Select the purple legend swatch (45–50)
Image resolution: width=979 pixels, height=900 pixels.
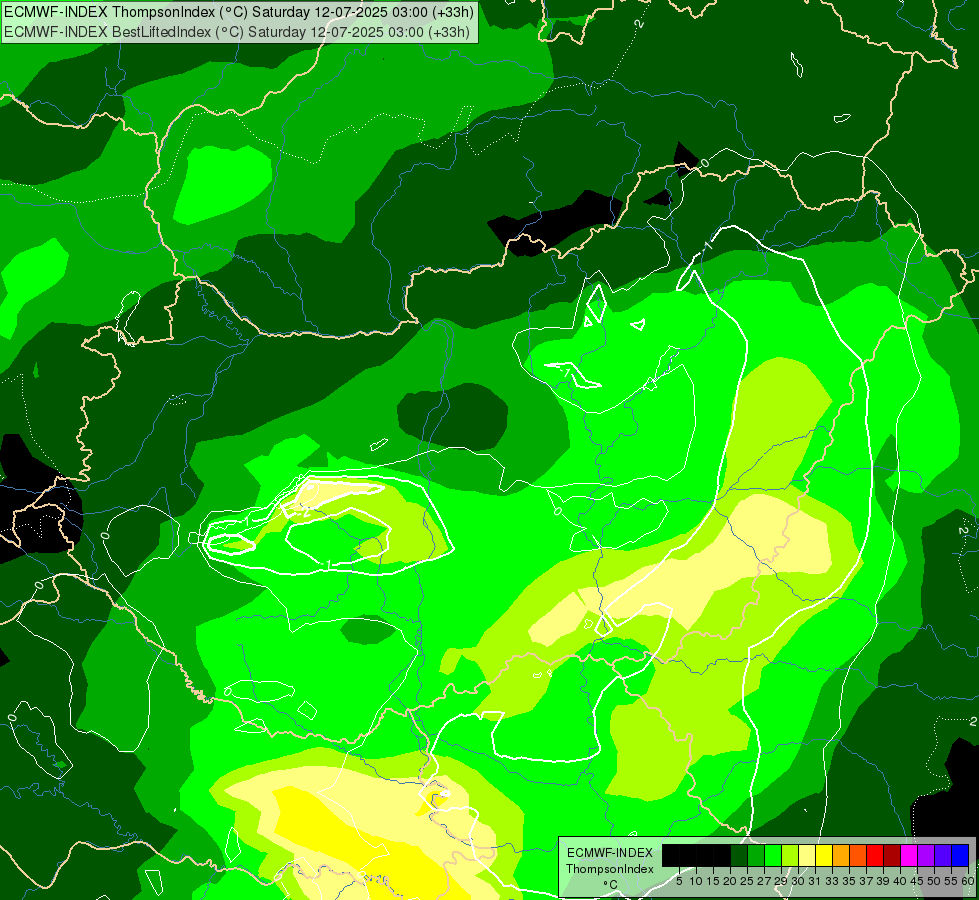[x=926, y=855]
